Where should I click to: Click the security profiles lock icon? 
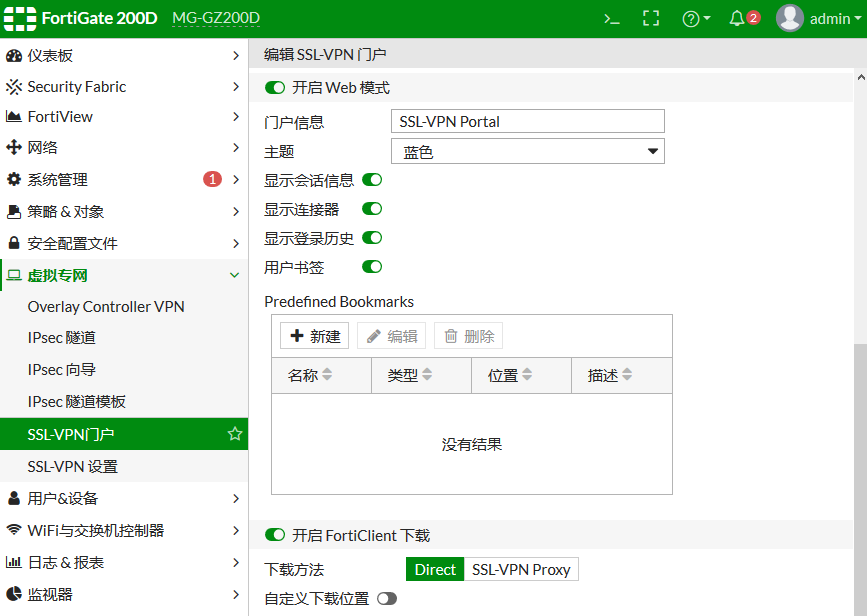click(x=14, y=243)
